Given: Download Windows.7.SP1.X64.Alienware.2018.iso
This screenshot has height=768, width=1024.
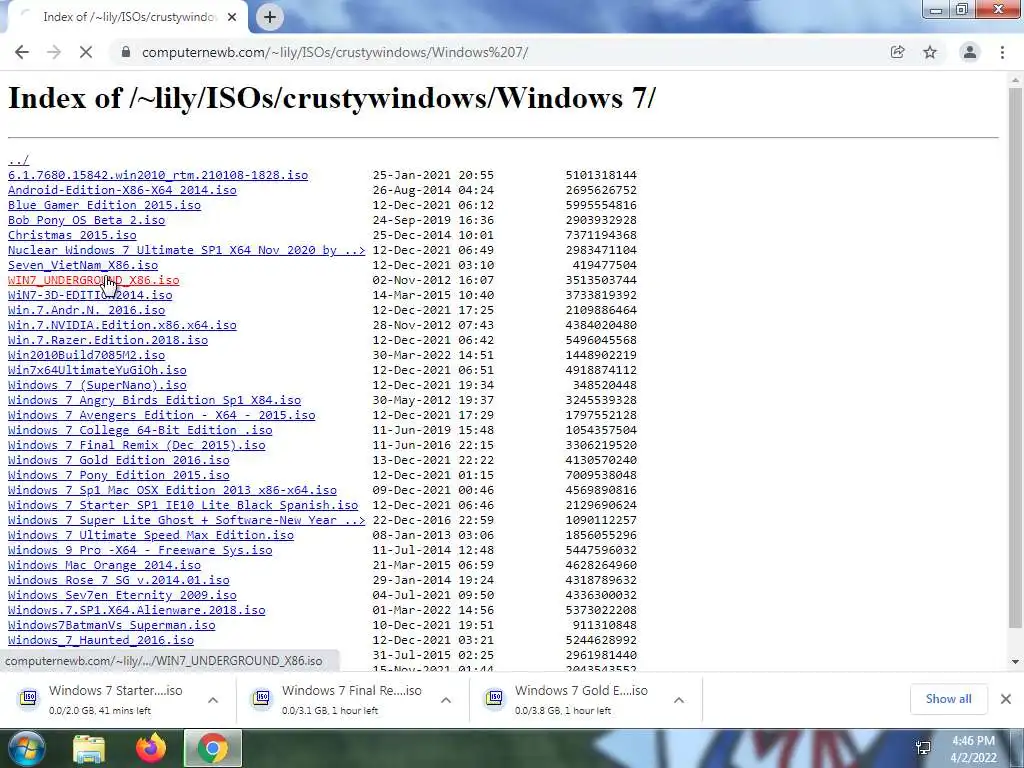Looking at the screenshot, I should coord(136,611).
